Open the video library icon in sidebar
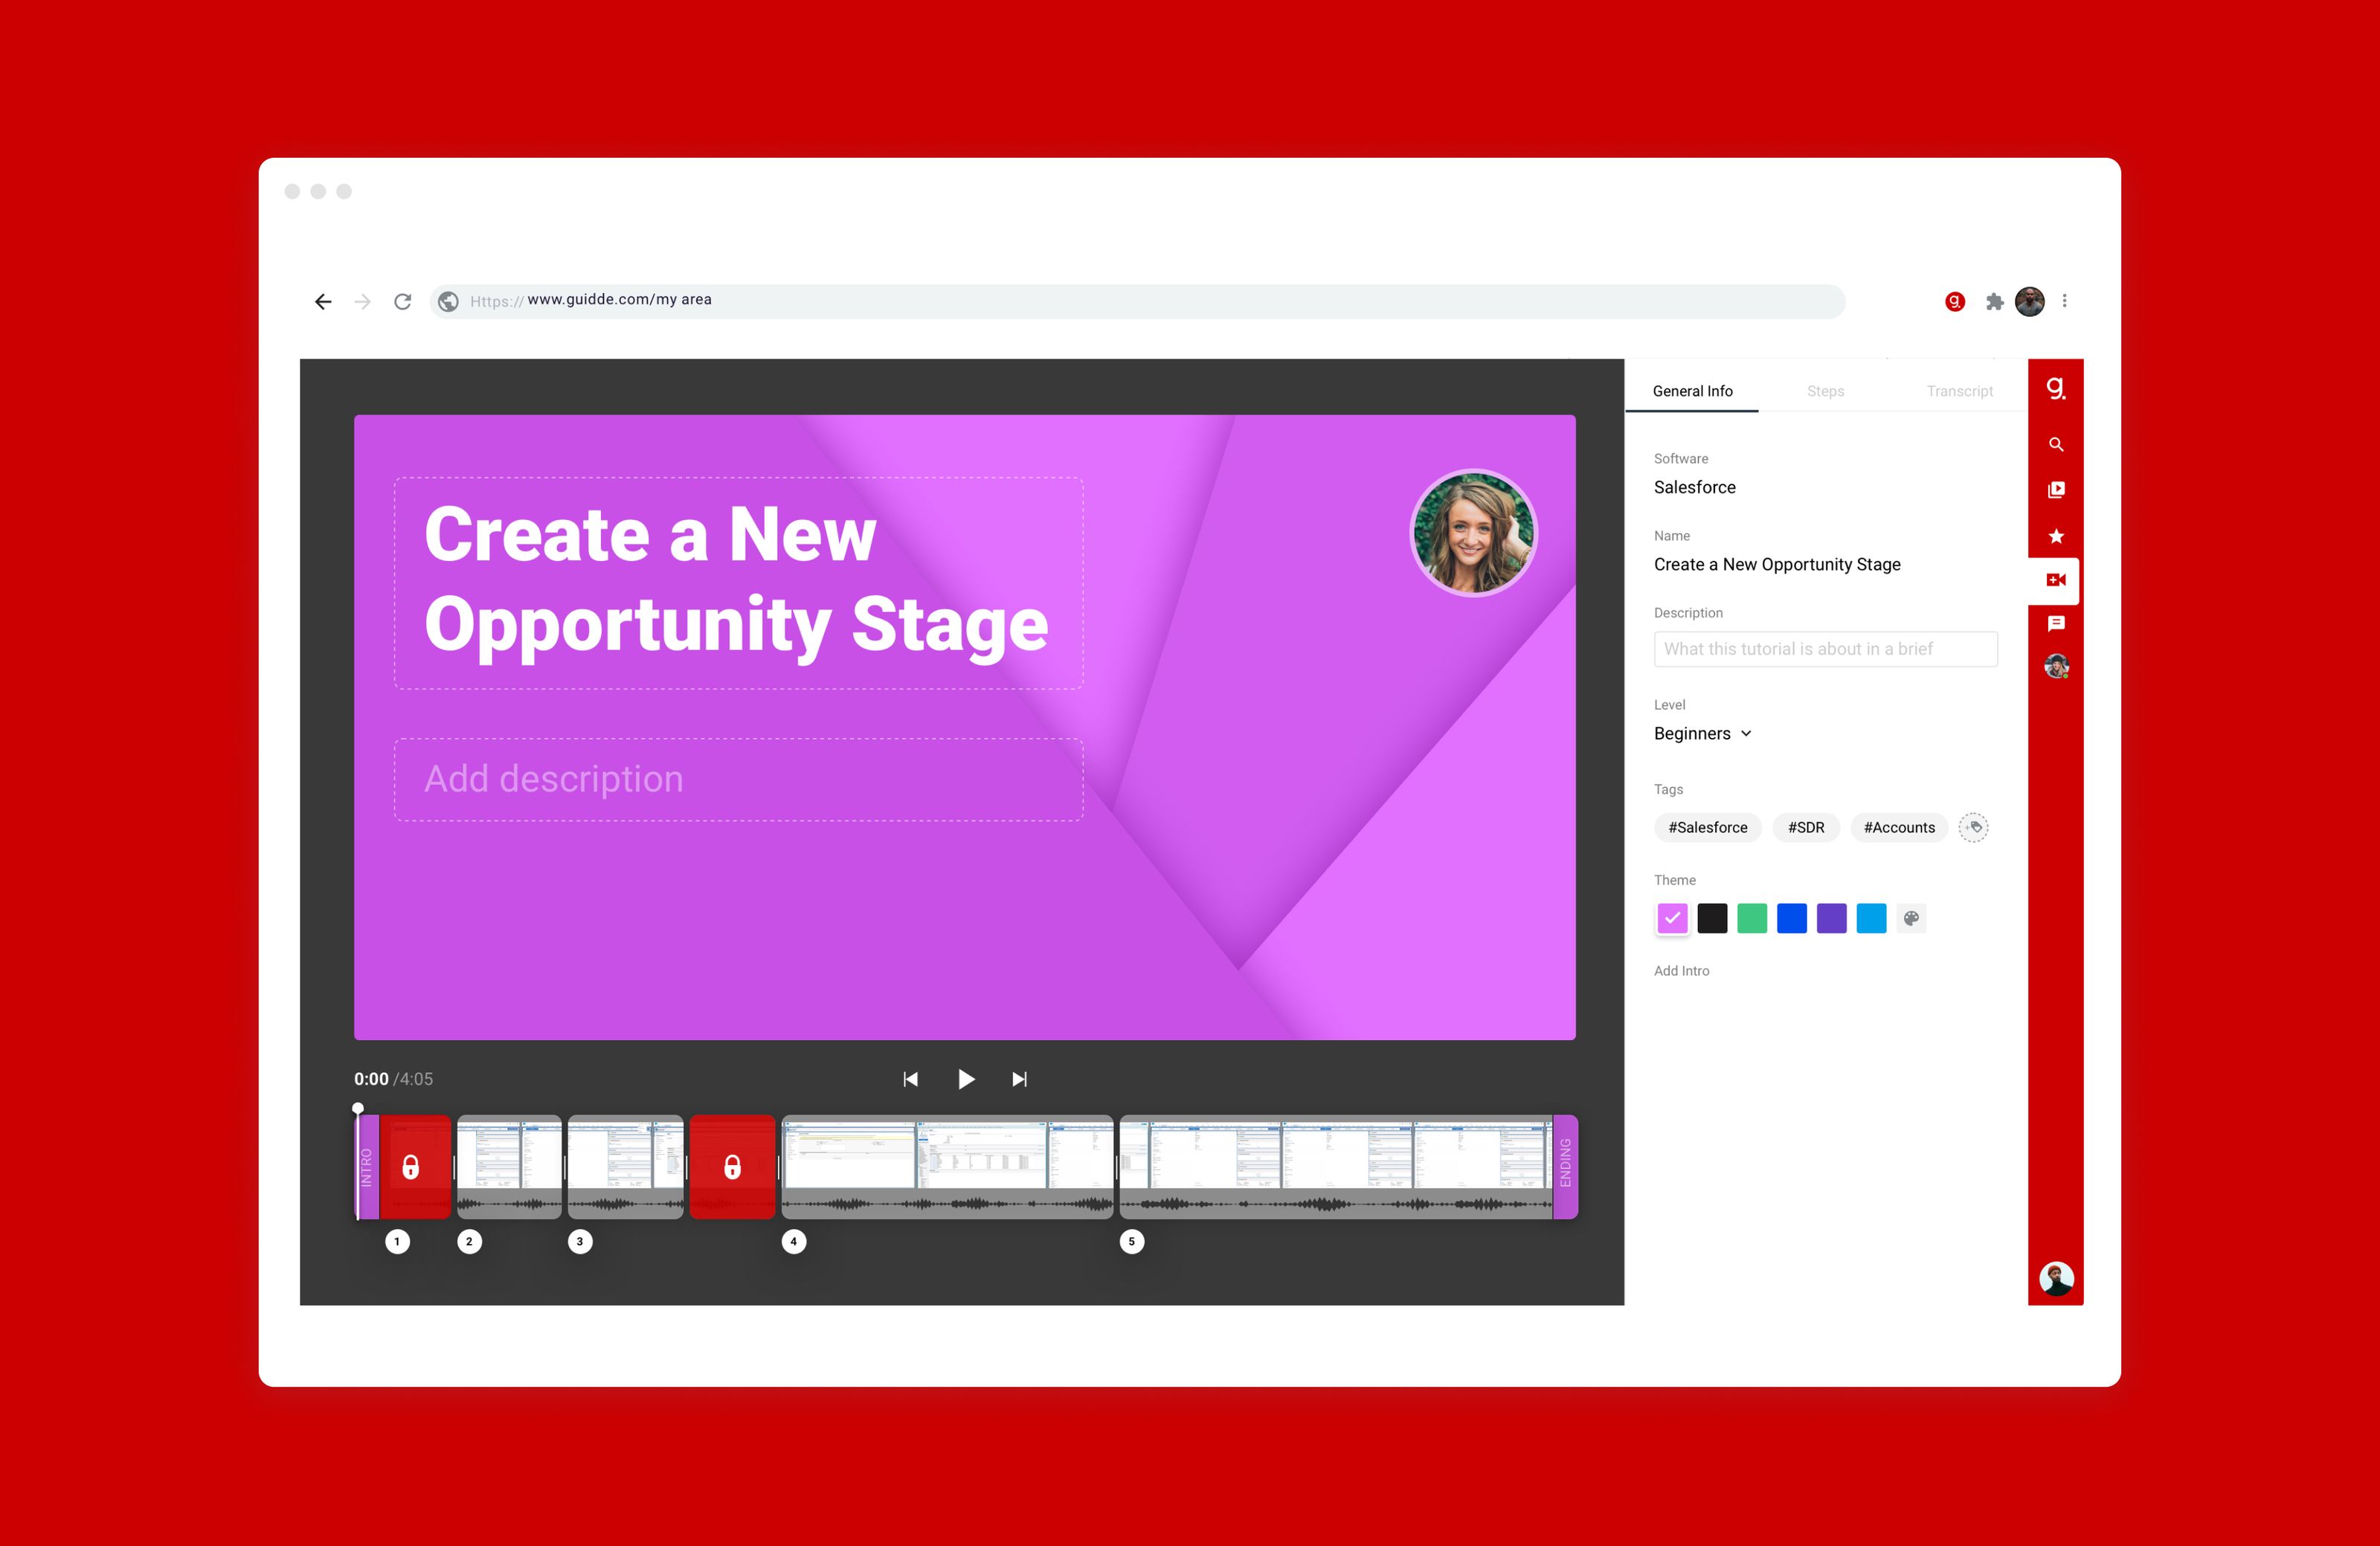This screenshot has height=1546, width=2380. pyautogui.click(x=2055, y=489)
